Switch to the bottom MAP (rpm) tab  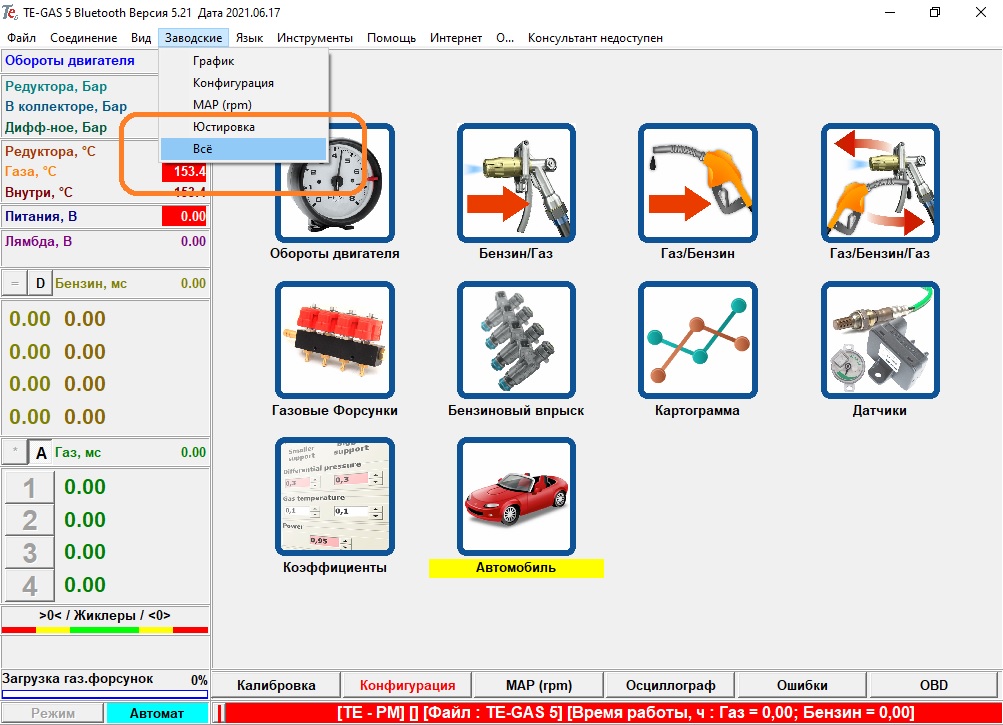click(x=539, y=685)
